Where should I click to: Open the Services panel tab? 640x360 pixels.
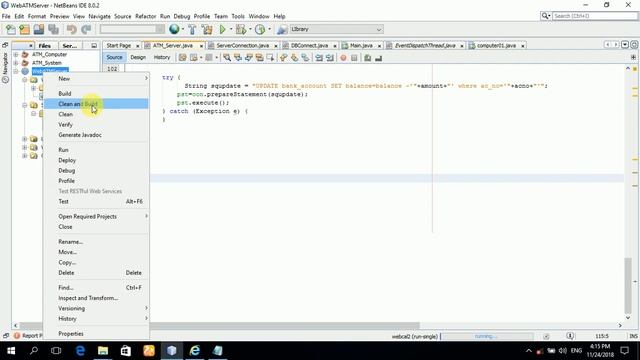(x=69, y=46)
